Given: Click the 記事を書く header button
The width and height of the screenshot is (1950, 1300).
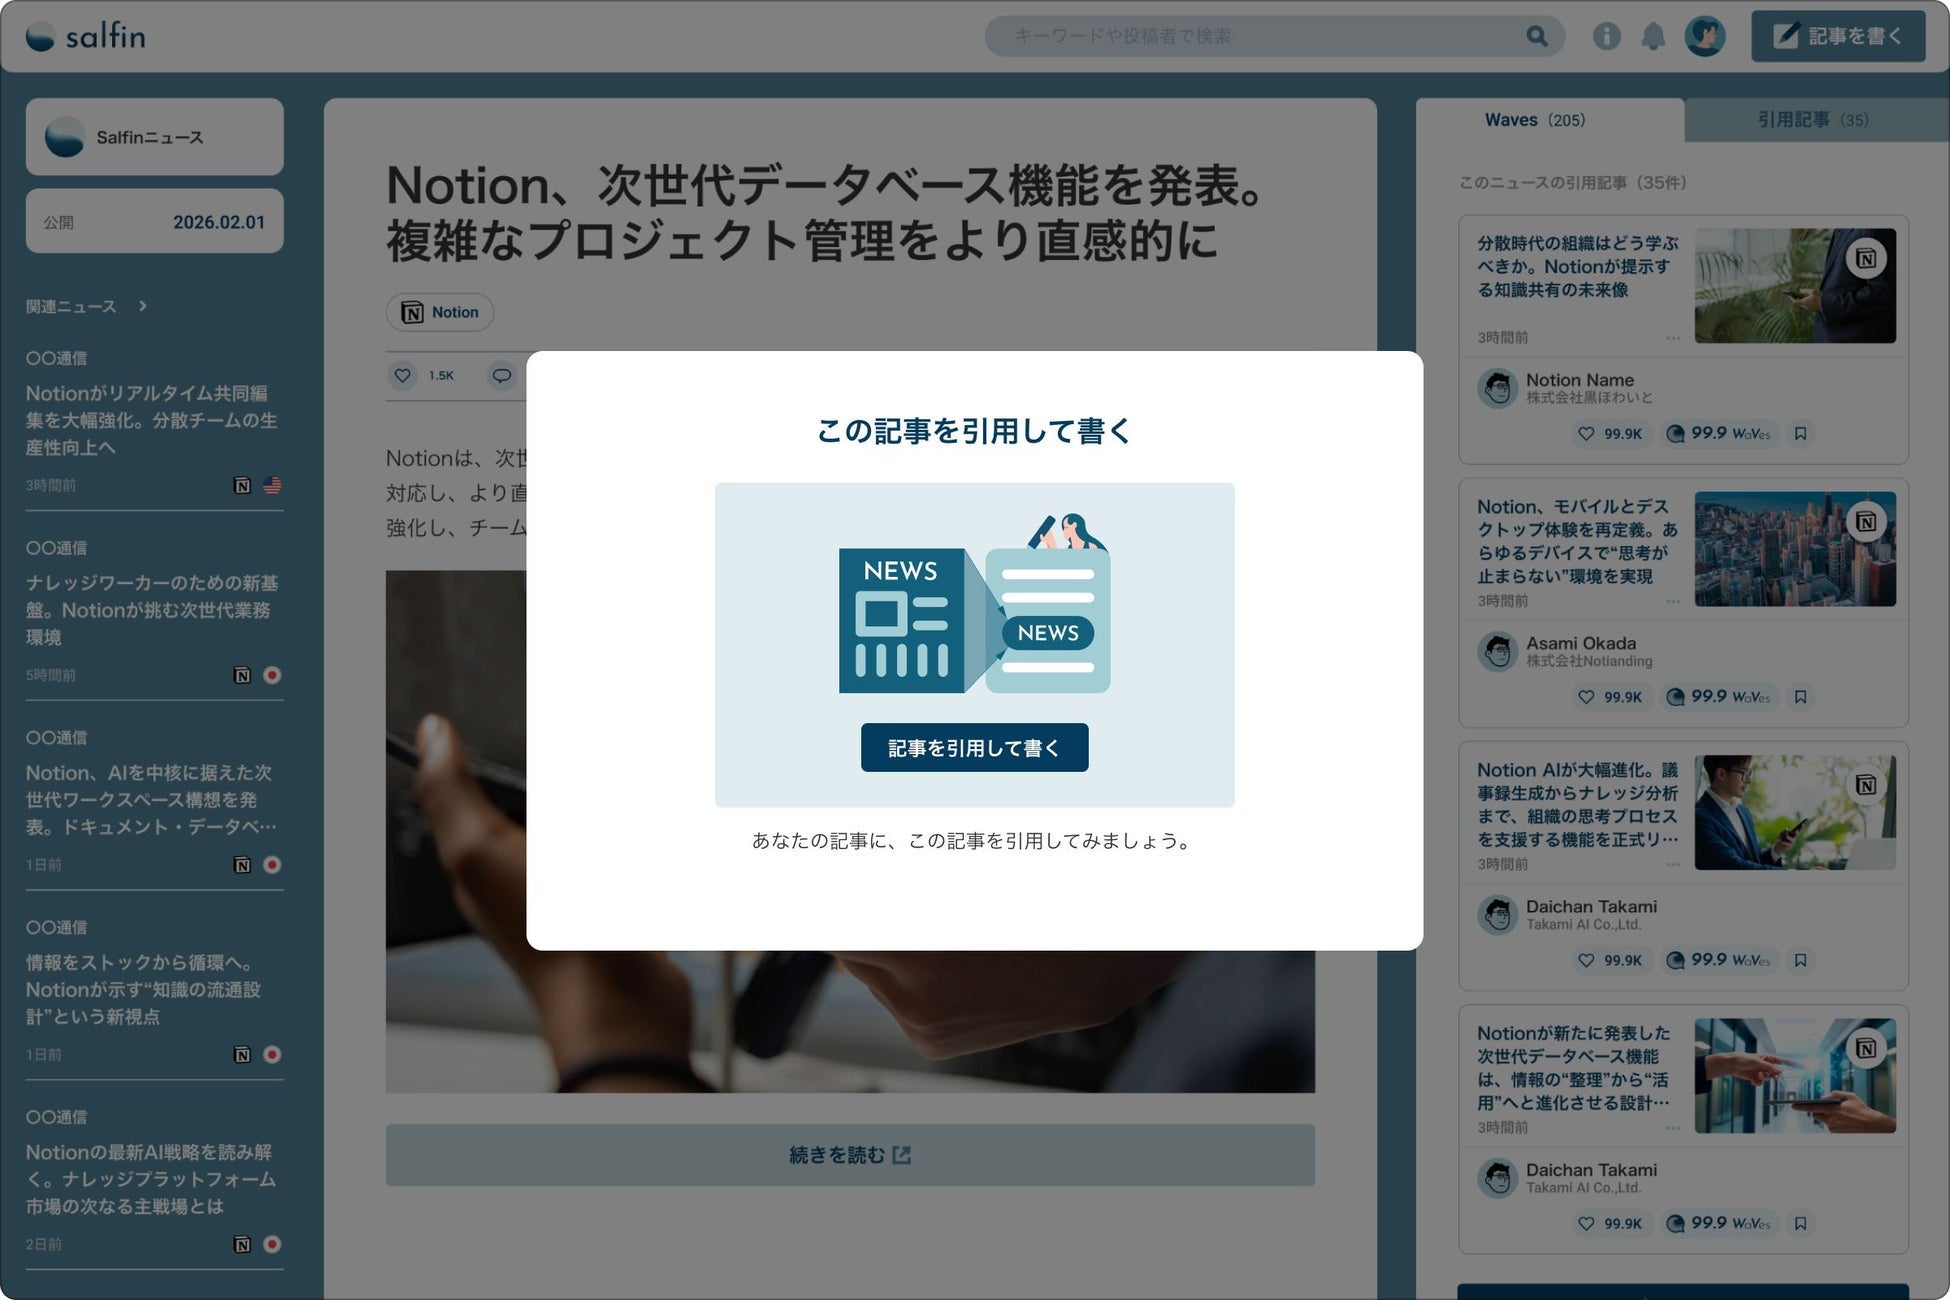Looking at the screenshot, I should pos(1837,37).
